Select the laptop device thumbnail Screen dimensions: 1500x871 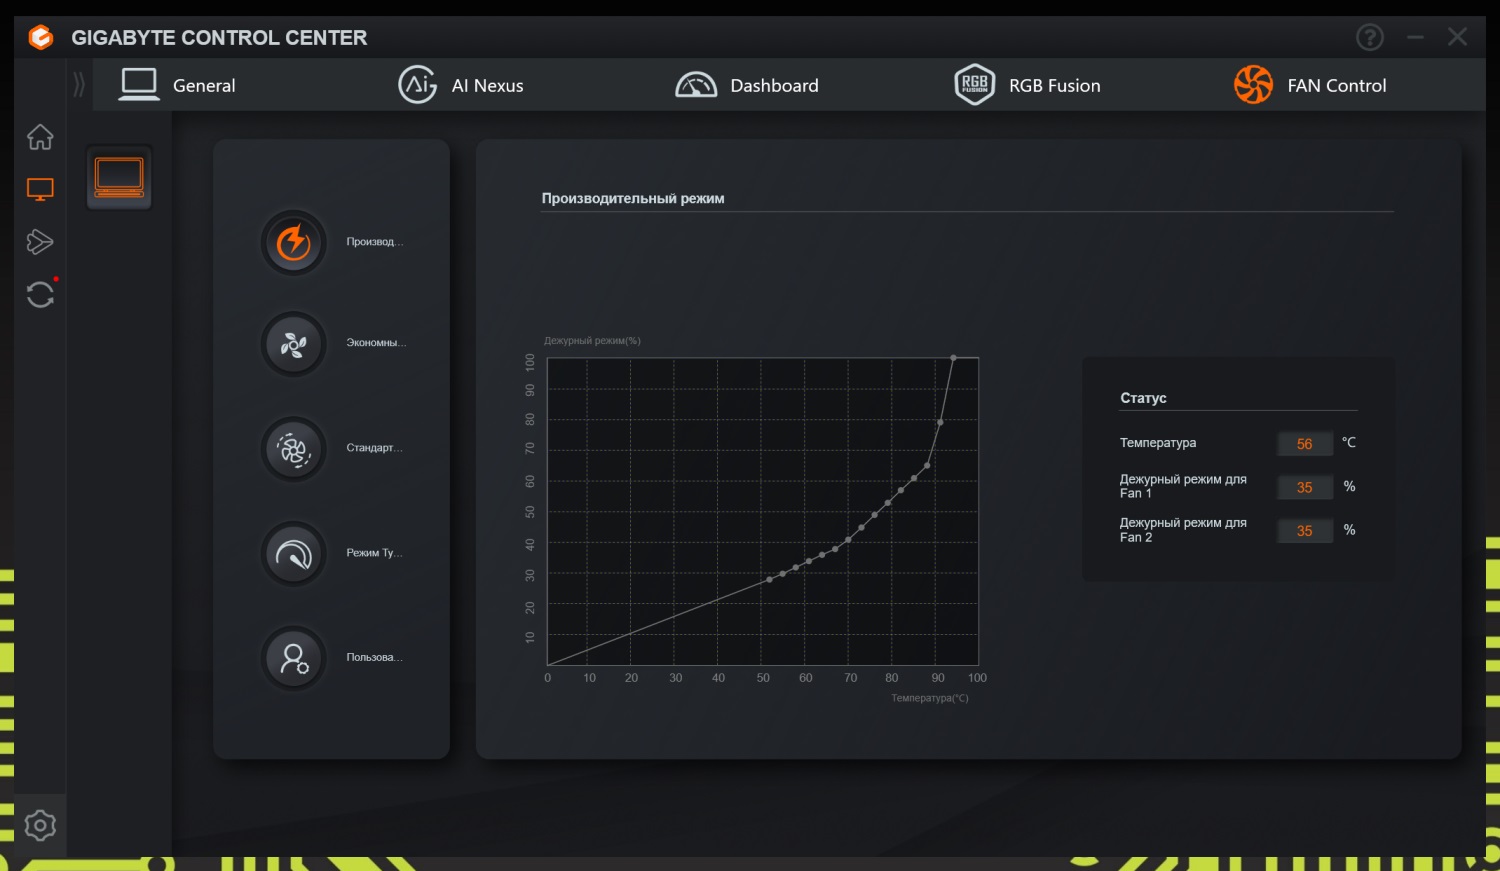pos(119,178)
